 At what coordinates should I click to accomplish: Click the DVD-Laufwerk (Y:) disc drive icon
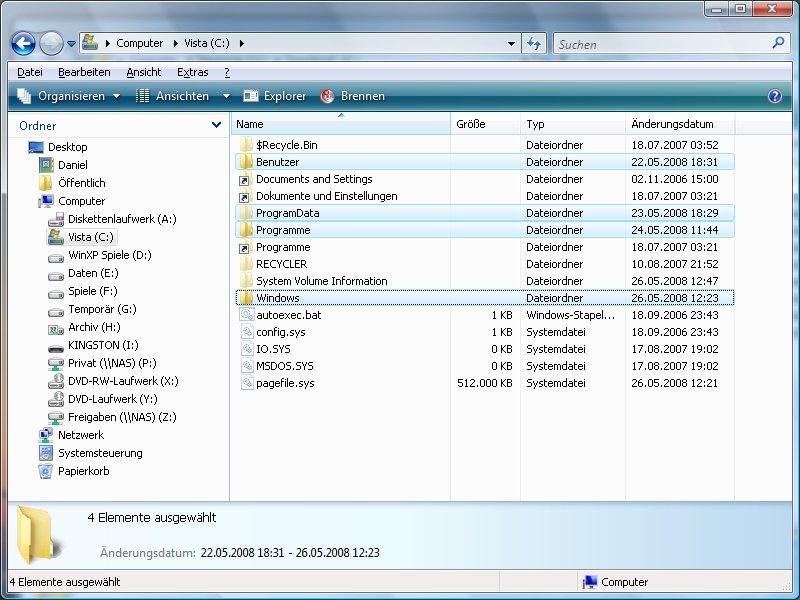pos(56,399)
